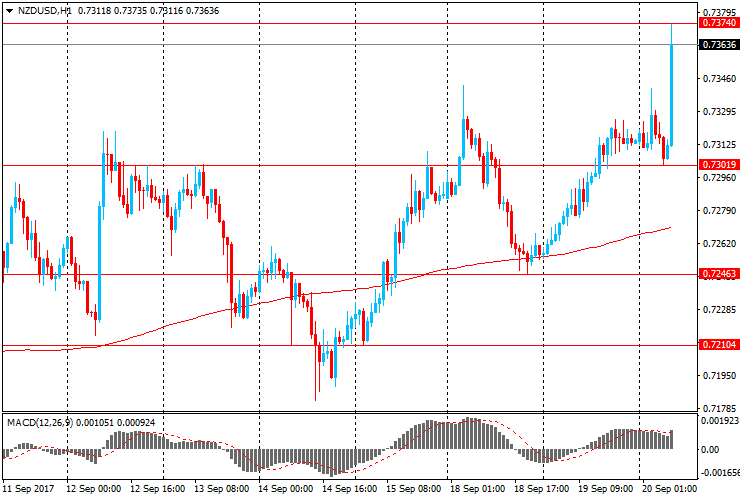Viewport: 740px width, 500px height.
Task: Select the 0.72104 support level label
Action: tap(719, 344)
